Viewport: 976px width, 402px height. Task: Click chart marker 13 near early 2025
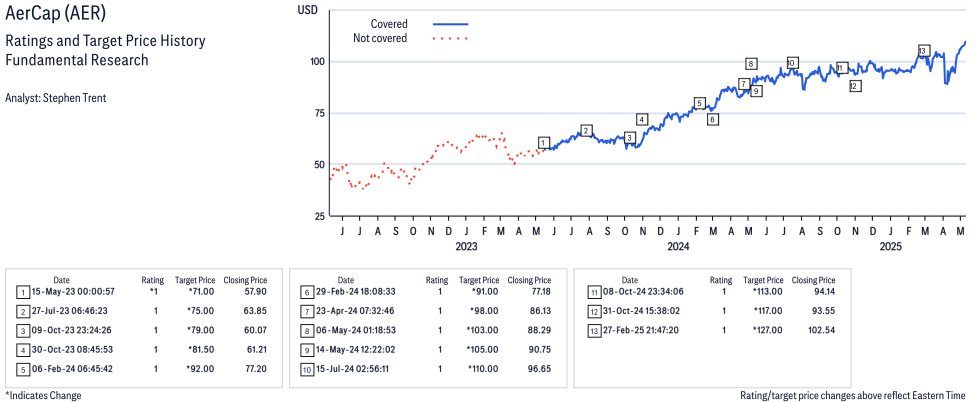click(923, 50)
